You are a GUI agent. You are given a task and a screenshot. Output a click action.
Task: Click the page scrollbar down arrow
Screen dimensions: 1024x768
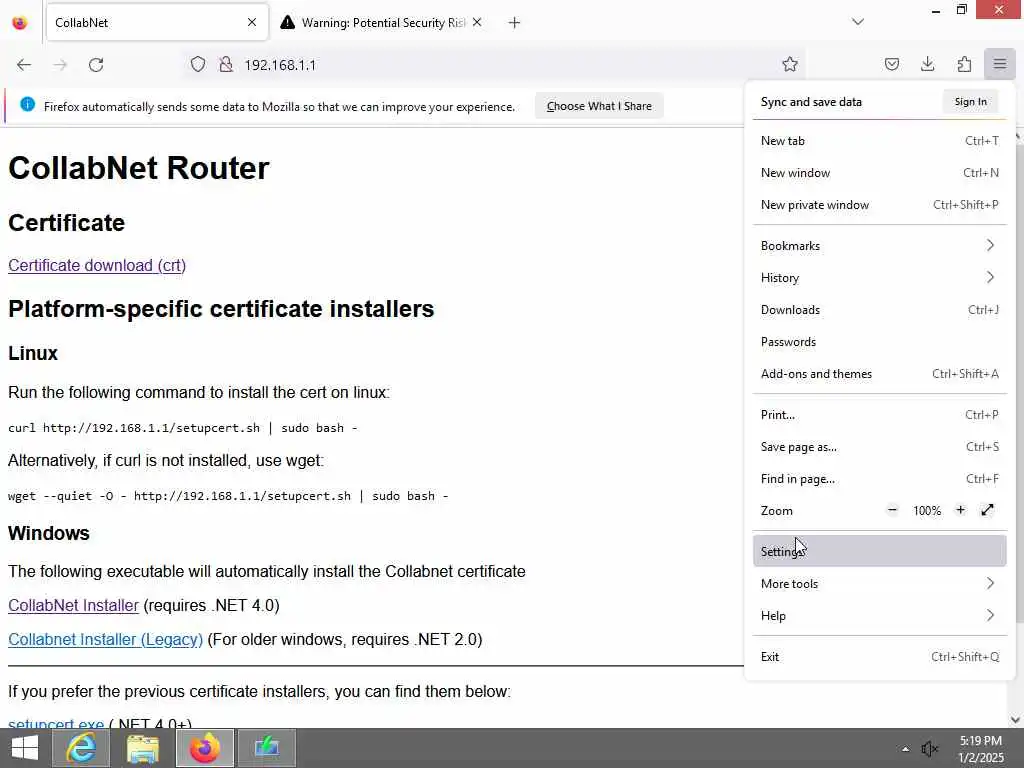1016,720
